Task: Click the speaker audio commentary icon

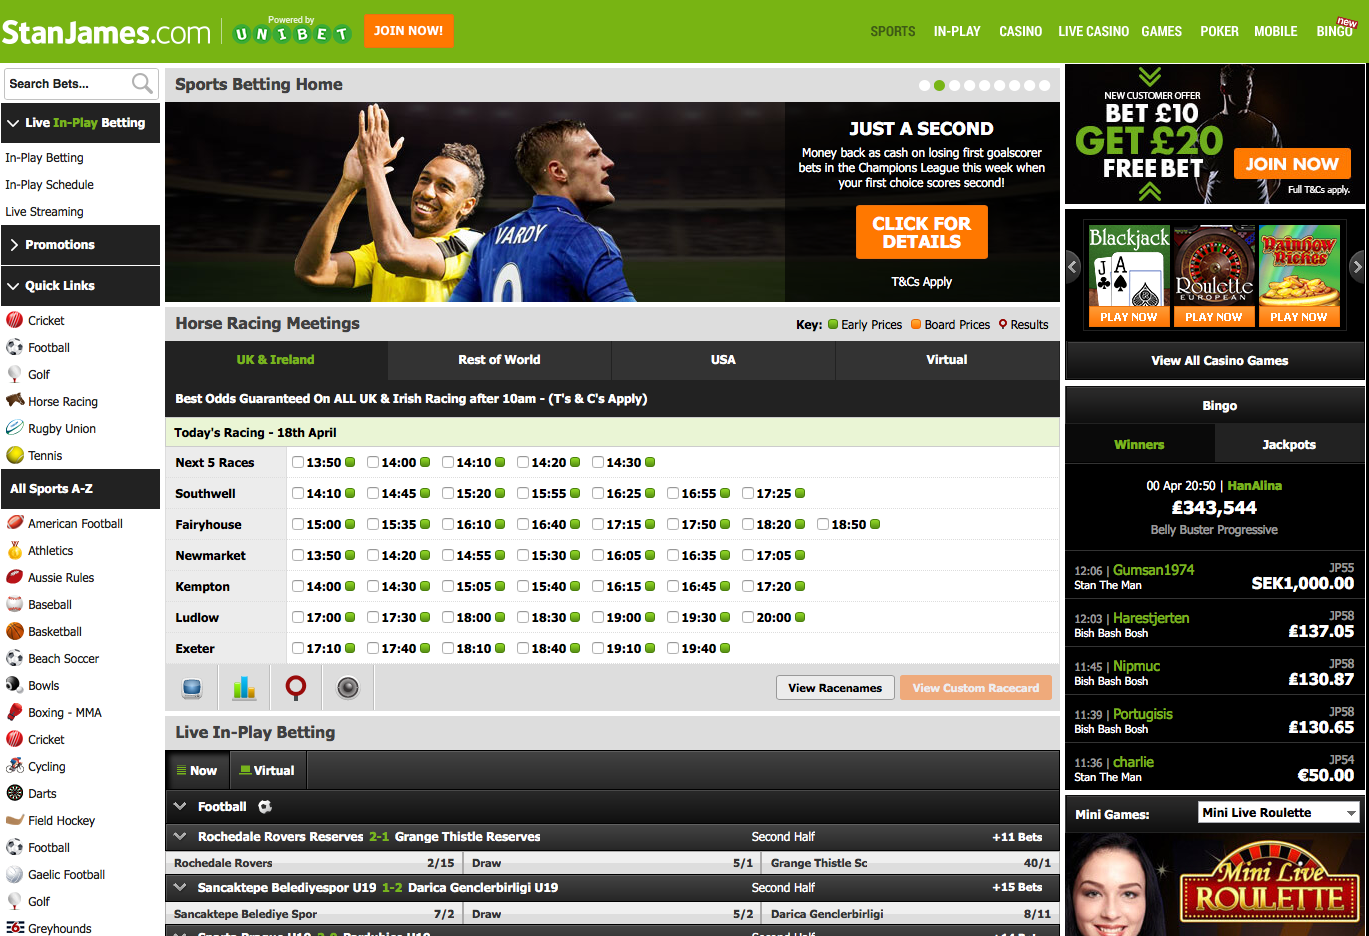Action: click(x=348, y=687)
